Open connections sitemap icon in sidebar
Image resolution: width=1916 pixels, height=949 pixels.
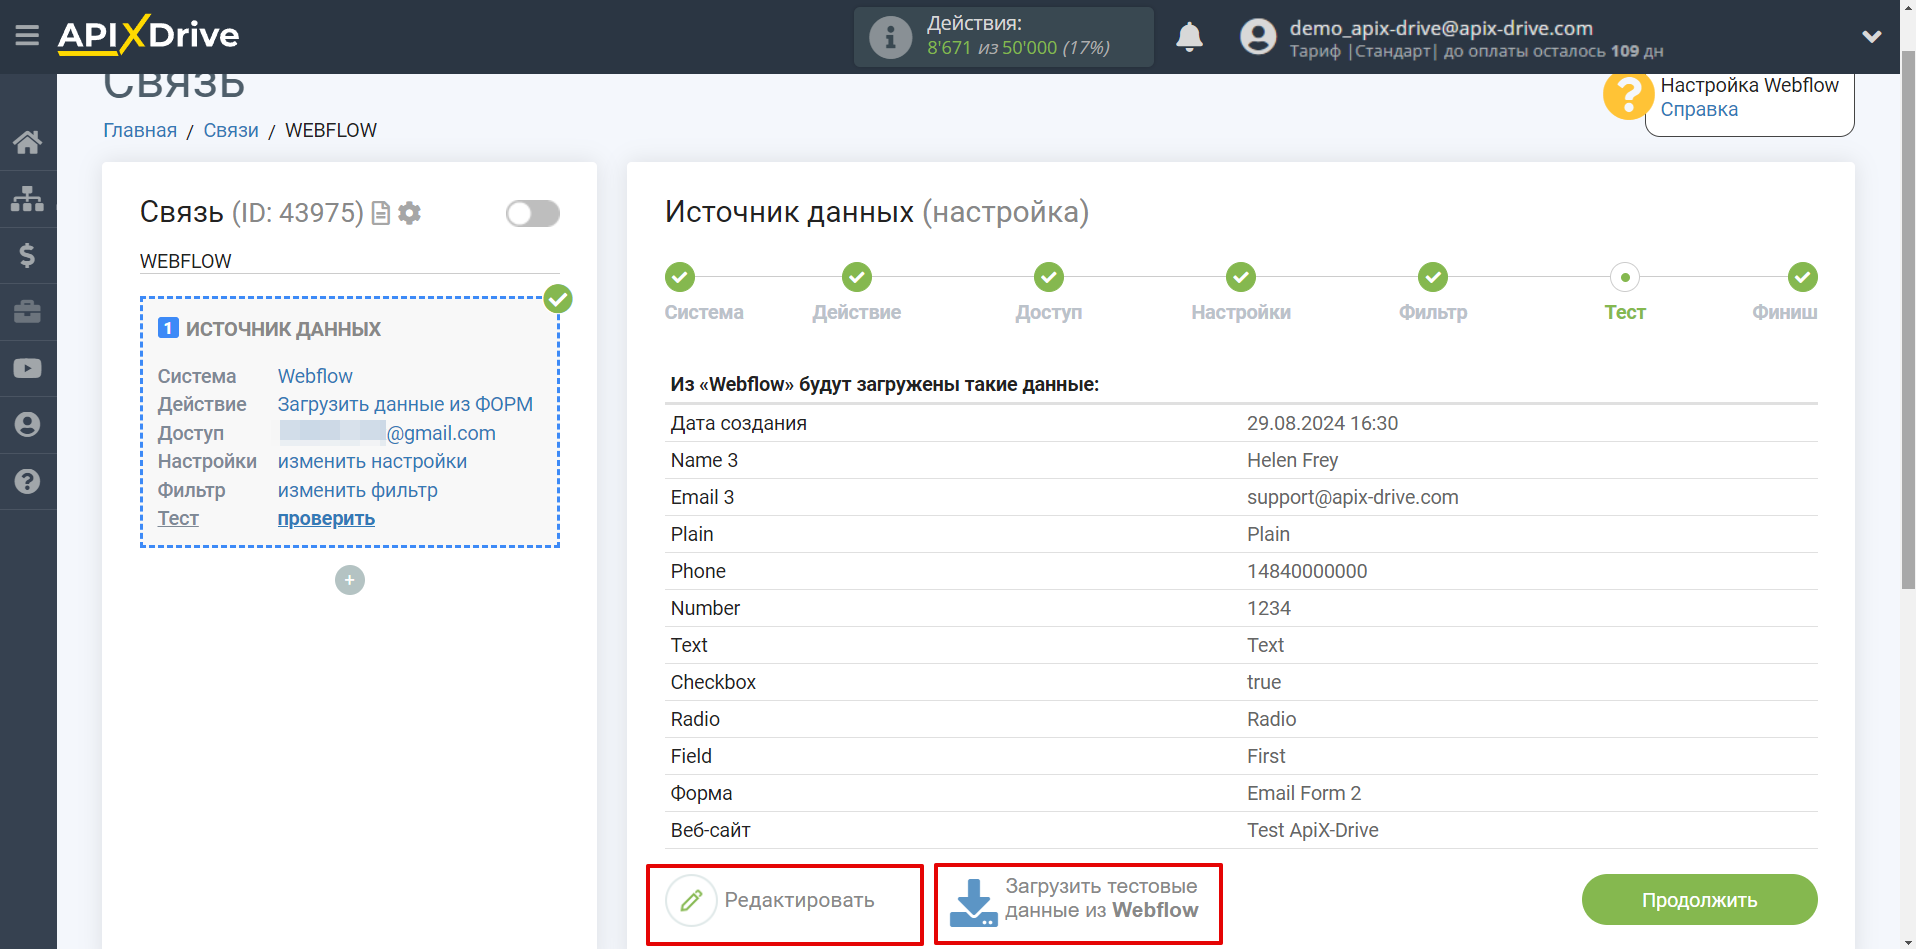coord(27,198)
